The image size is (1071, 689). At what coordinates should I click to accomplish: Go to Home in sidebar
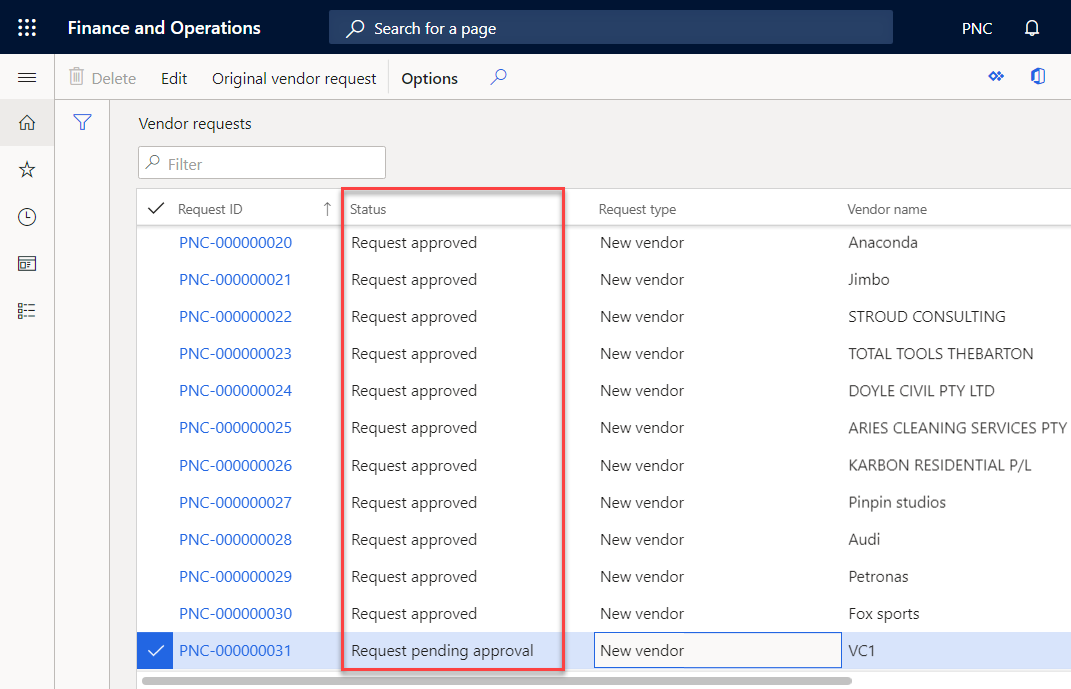click(27, 123)
